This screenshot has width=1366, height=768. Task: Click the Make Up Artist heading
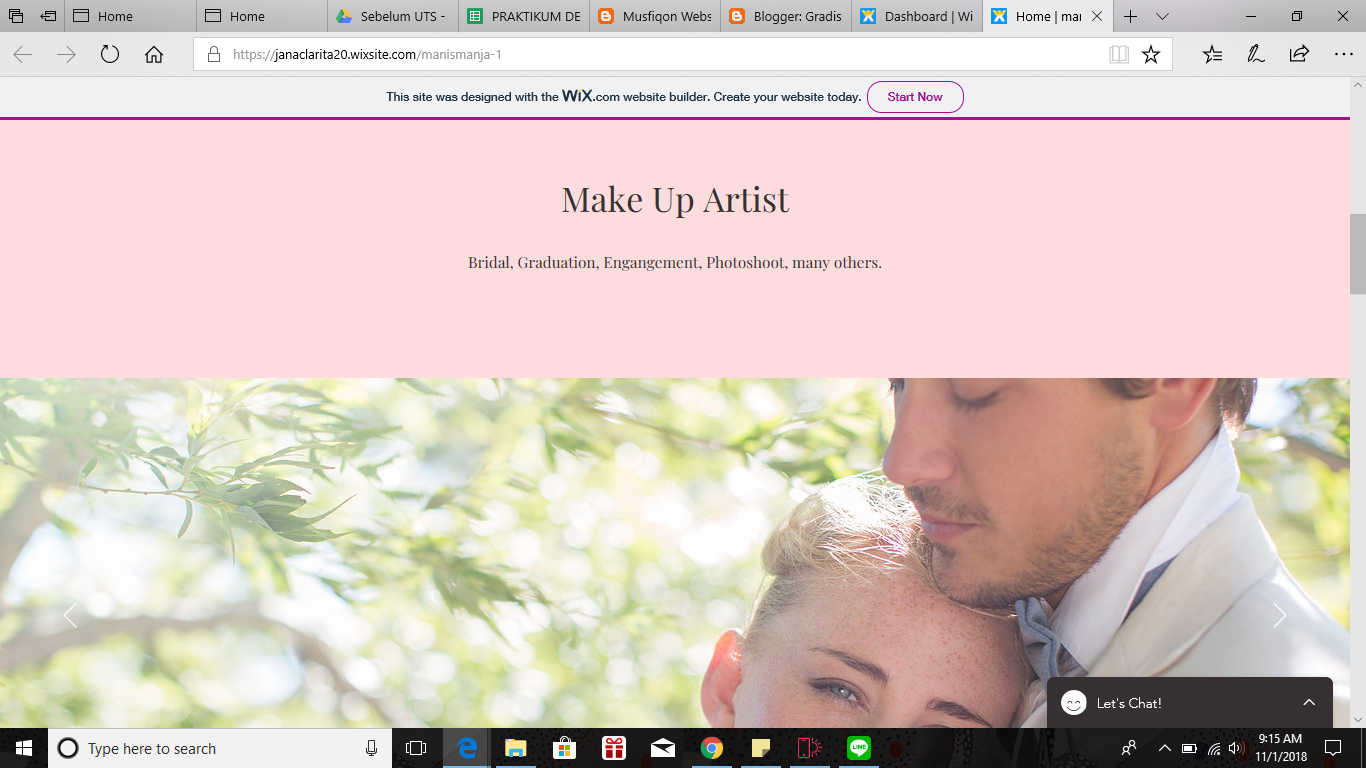click(675, 200)
